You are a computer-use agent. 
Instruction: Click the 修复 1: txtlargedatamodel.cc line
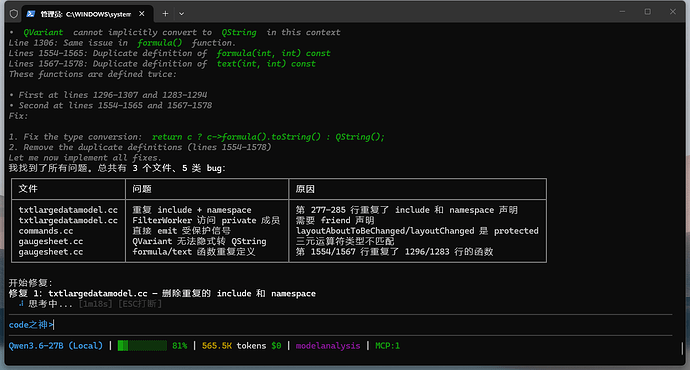coord(162,293)
